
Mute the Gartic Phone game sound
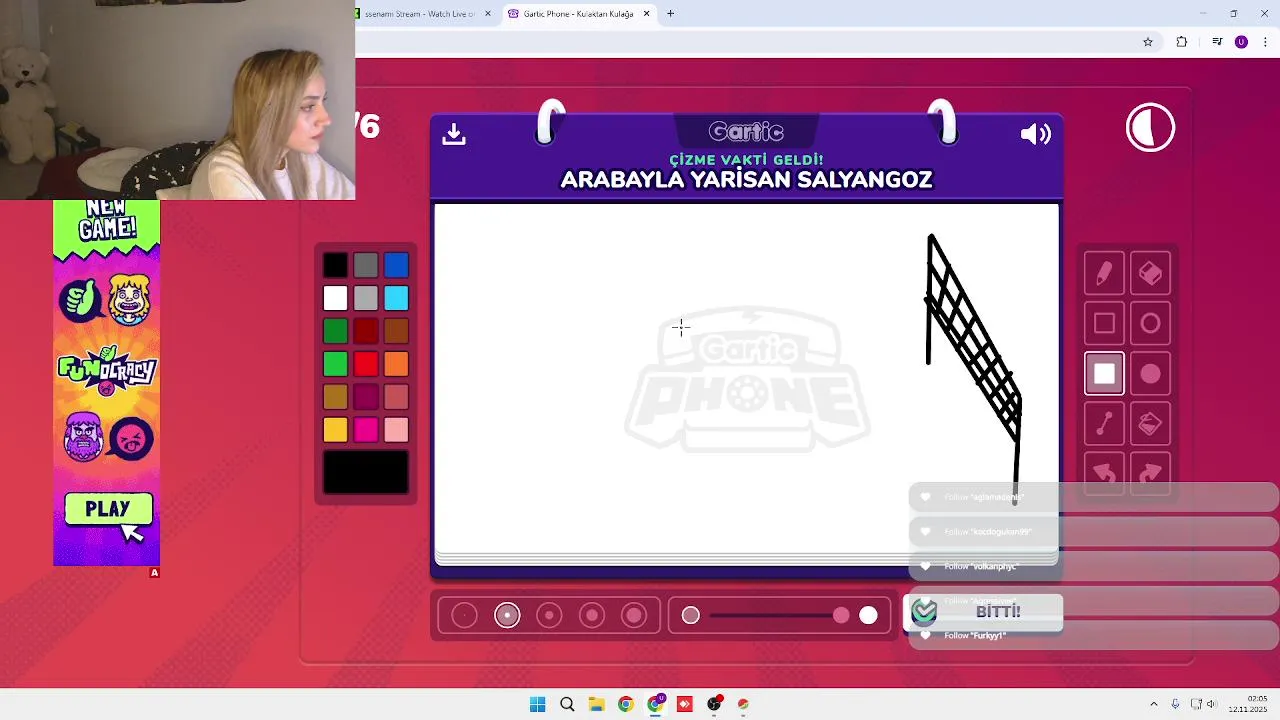[x=1035, y=134]
